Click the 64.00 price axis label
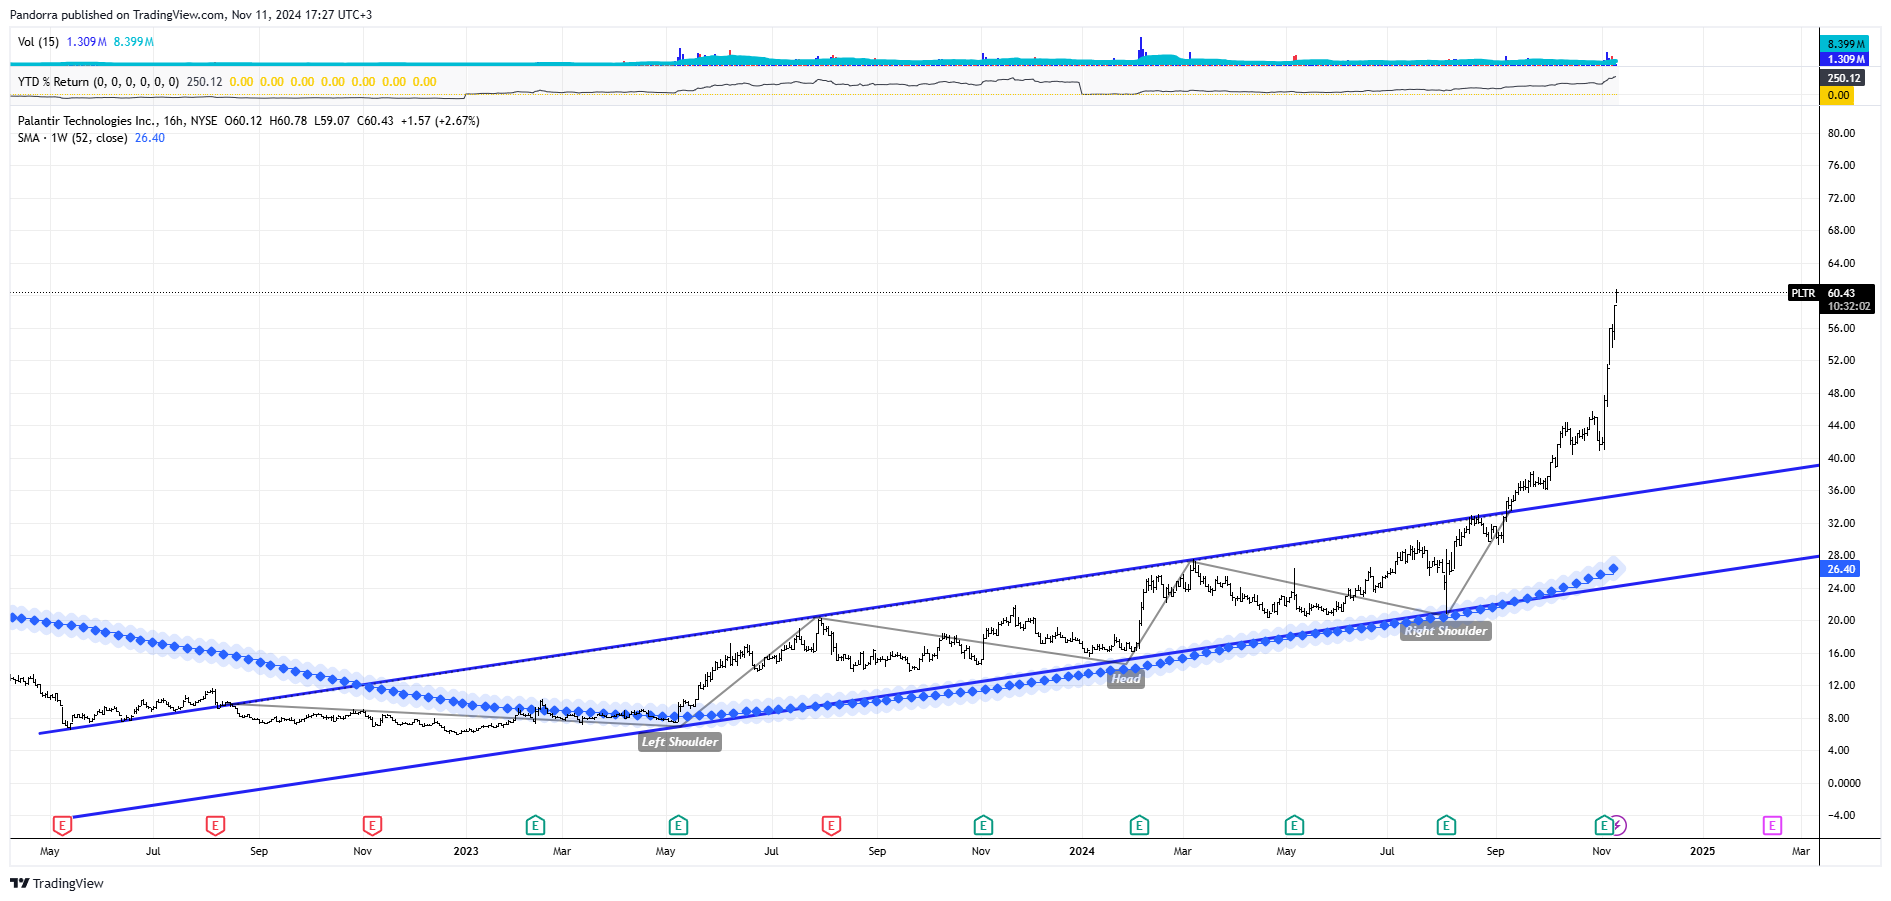This screenshot has height=901, width=1891. pyautogui.click(x=1841, y=263)
